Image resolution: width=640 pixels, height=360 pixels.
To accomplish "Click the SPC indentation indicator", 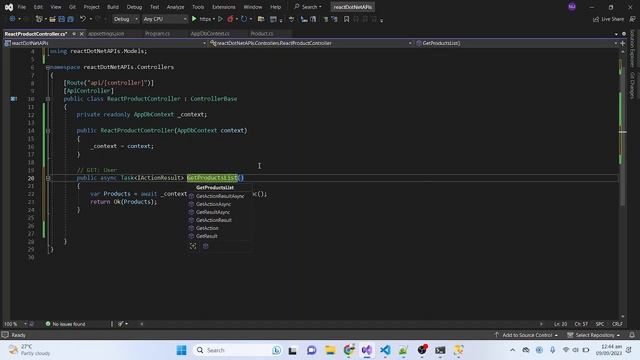I will pos(600,324).
